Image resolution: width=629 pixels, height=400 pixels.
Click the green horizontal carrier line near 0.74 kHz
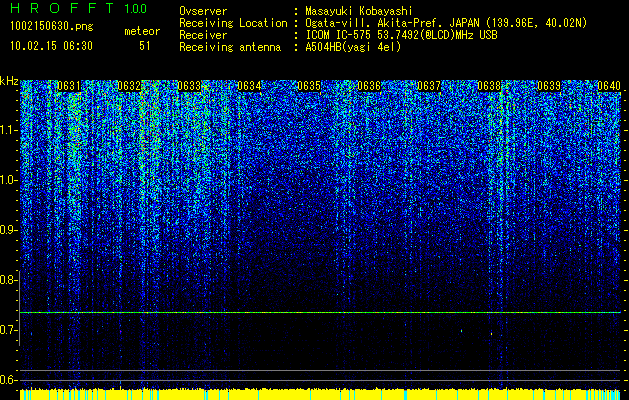pyautogui.click(x=320, y=312)
